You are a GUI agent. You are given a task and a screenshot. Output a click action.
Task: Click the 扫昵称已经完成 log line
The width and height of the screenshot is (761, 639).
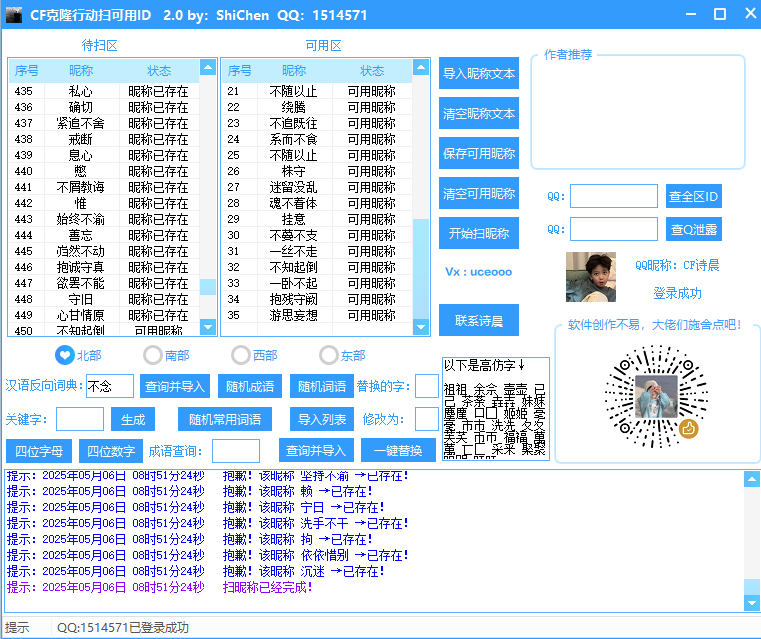(x=267, y=588)
